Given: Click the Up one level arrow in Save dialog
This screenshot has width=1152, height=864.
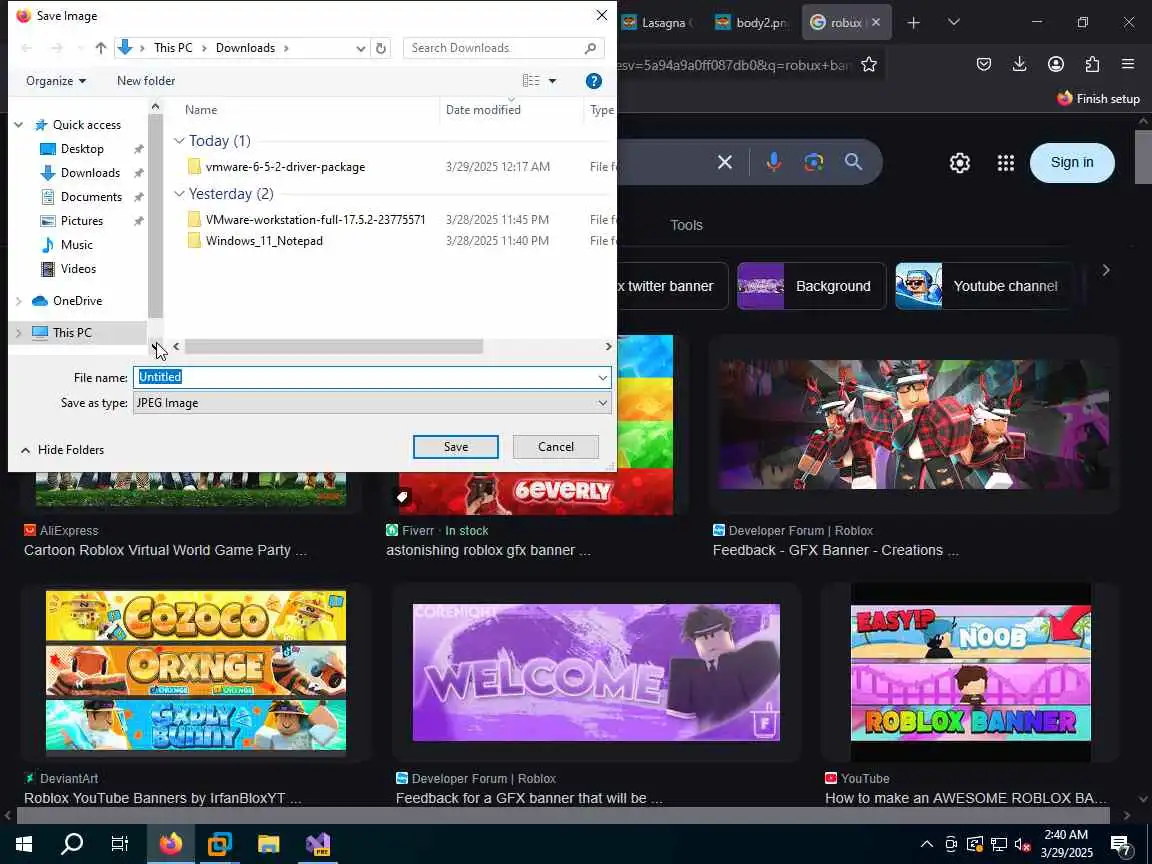Looking at the screenshot, I should (x=101, y=48).
